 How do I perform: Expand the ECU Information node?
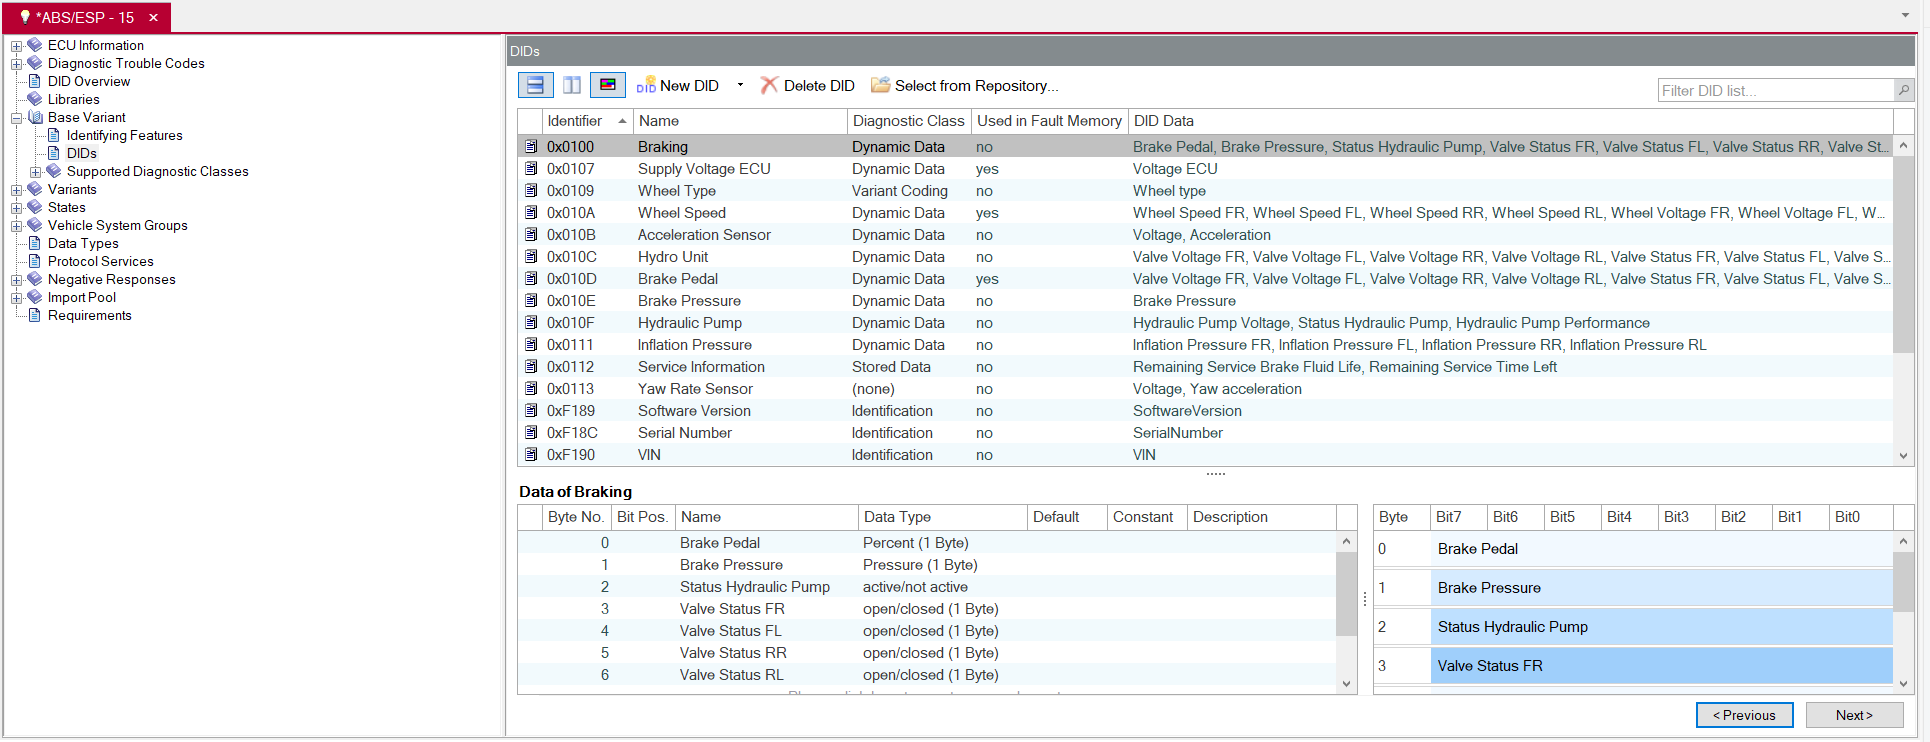(x=16, y=46)
